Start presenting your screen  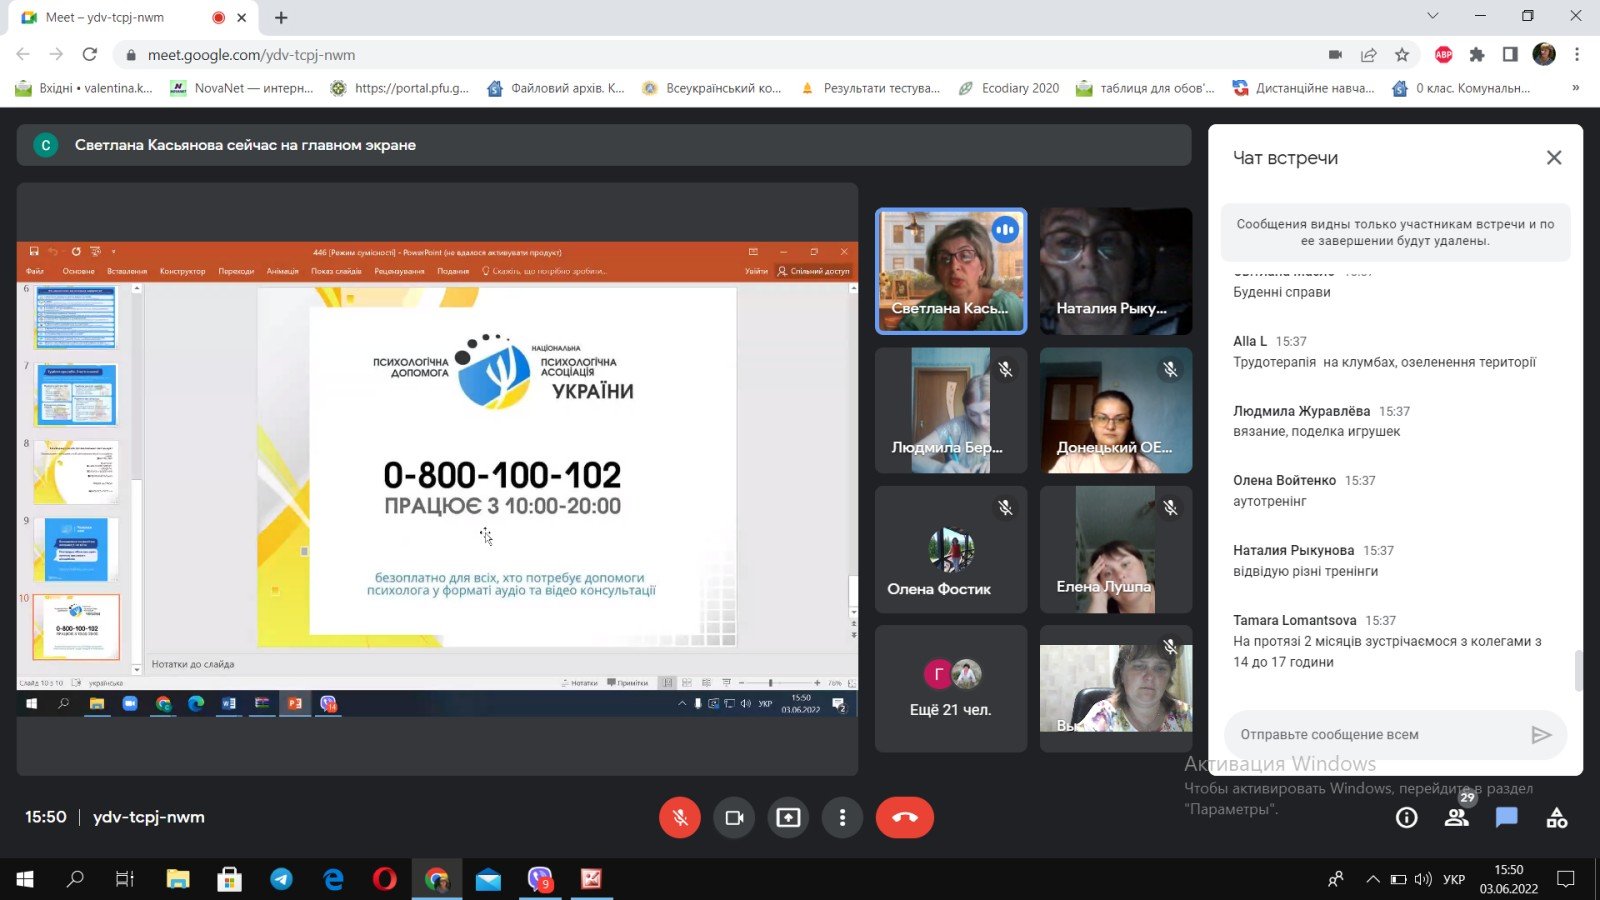point(788,818)
